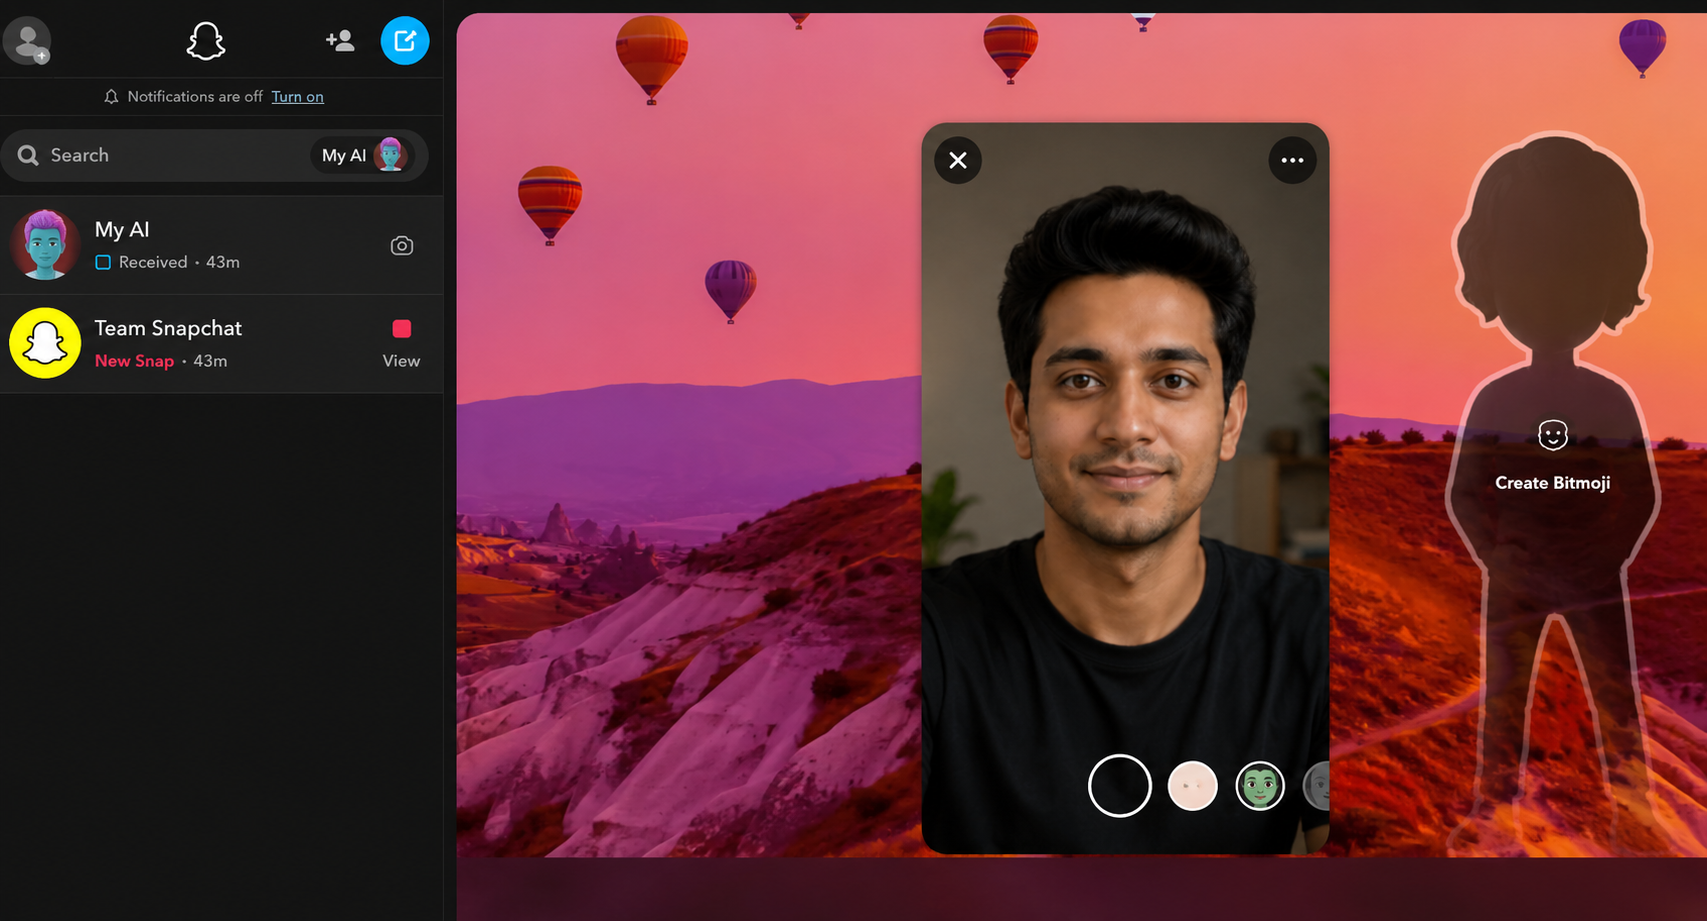This screenshot has width=1707, height=921.
Task: Turn on notifications with the Turn on link
Action: (297, 97)
